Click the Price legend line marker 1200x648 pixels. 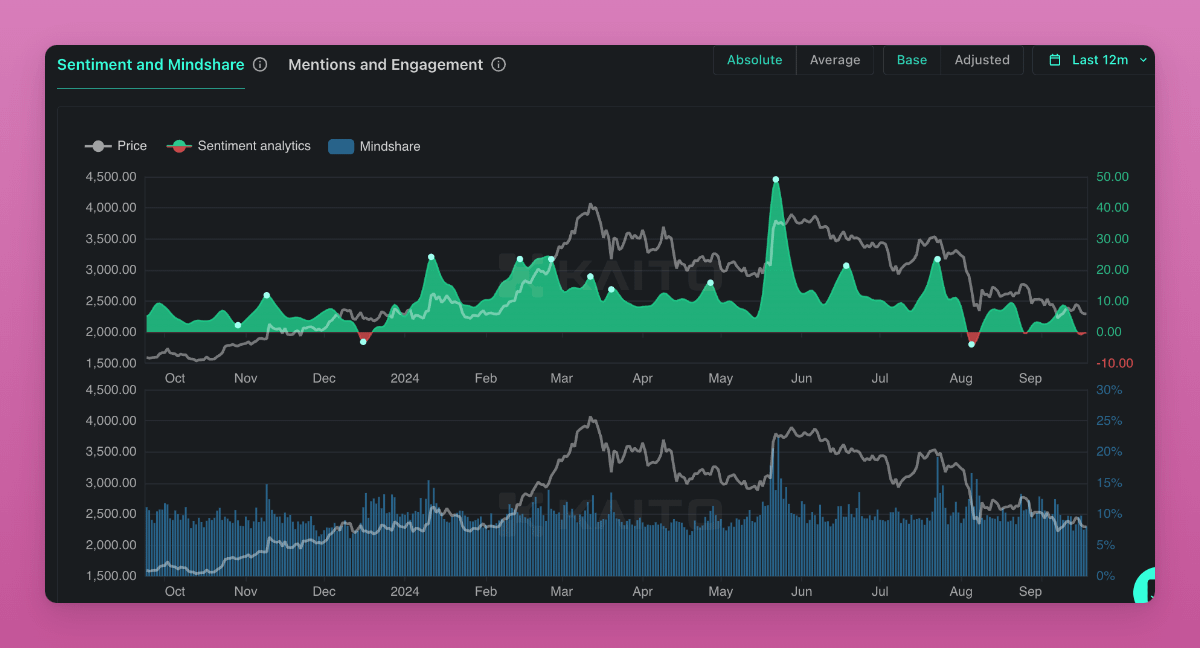[x=98, y=146]
